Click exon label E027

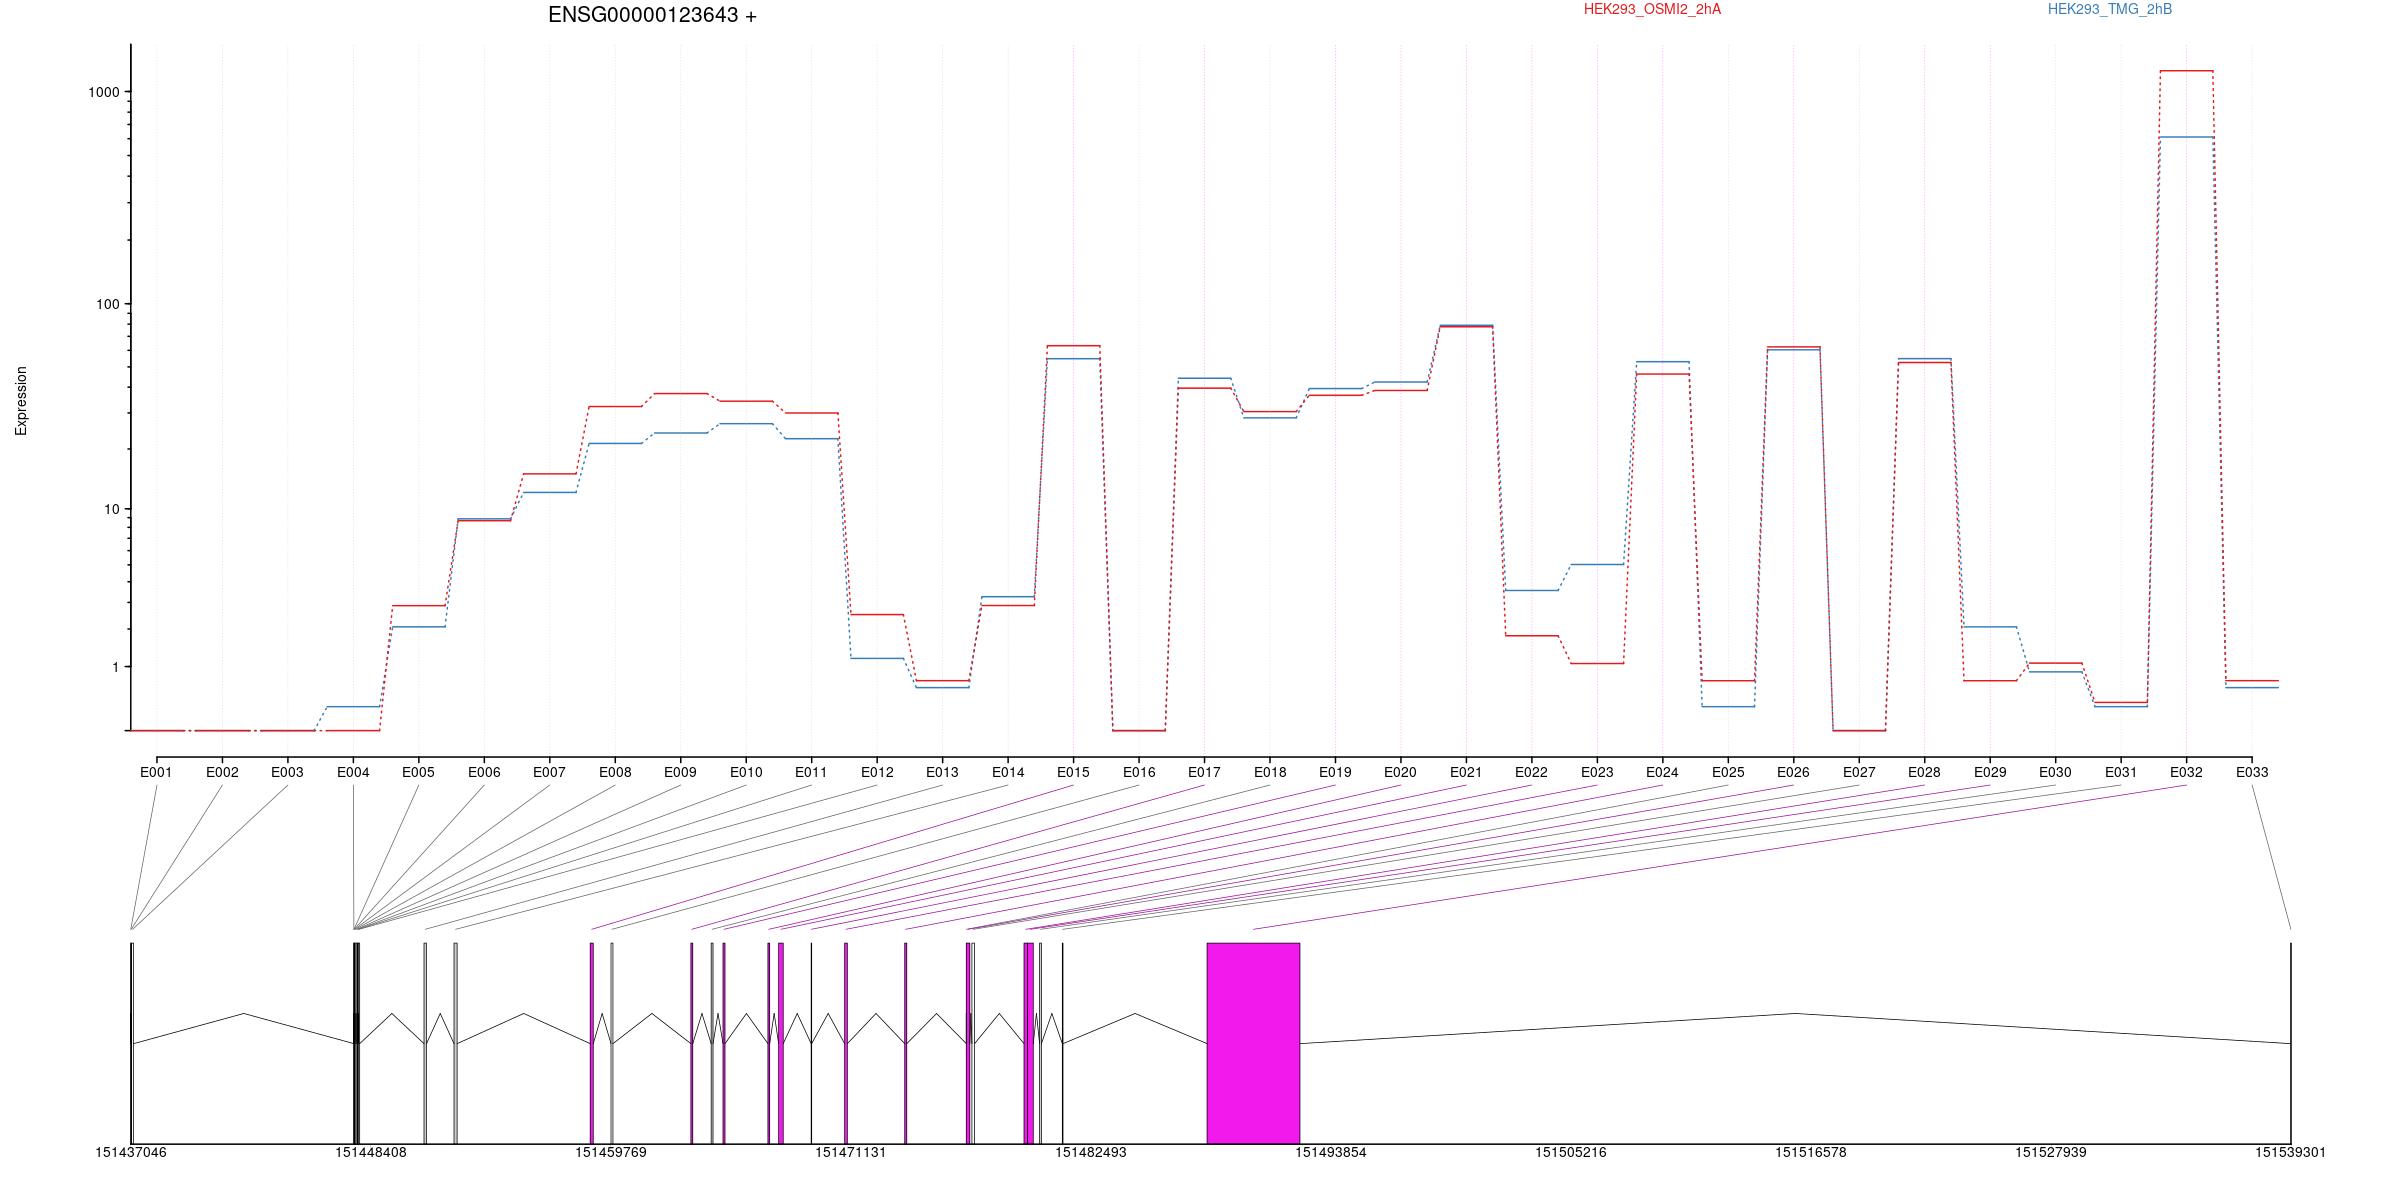click(1859, 772)
